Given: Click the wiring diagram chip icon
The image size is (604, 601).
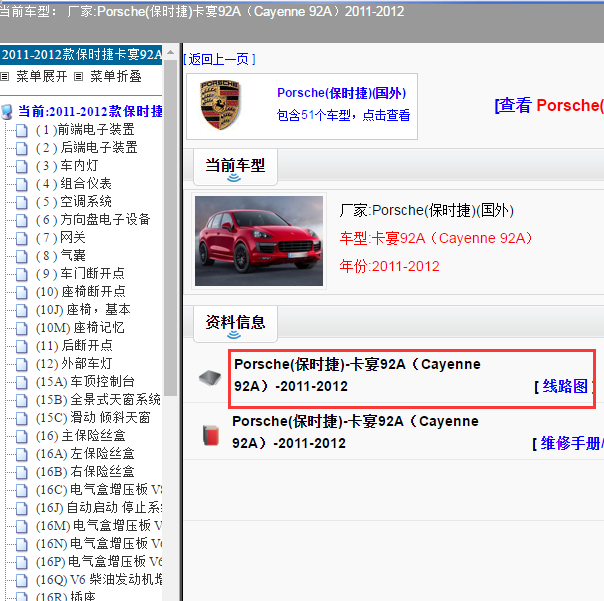Looking at the screenshot, I should [210, 377].
